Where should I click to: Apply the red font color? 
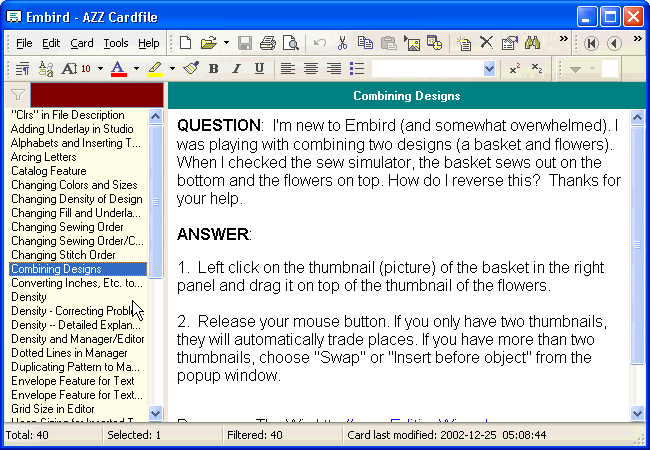pyautogui.click(x=118, y=69)
